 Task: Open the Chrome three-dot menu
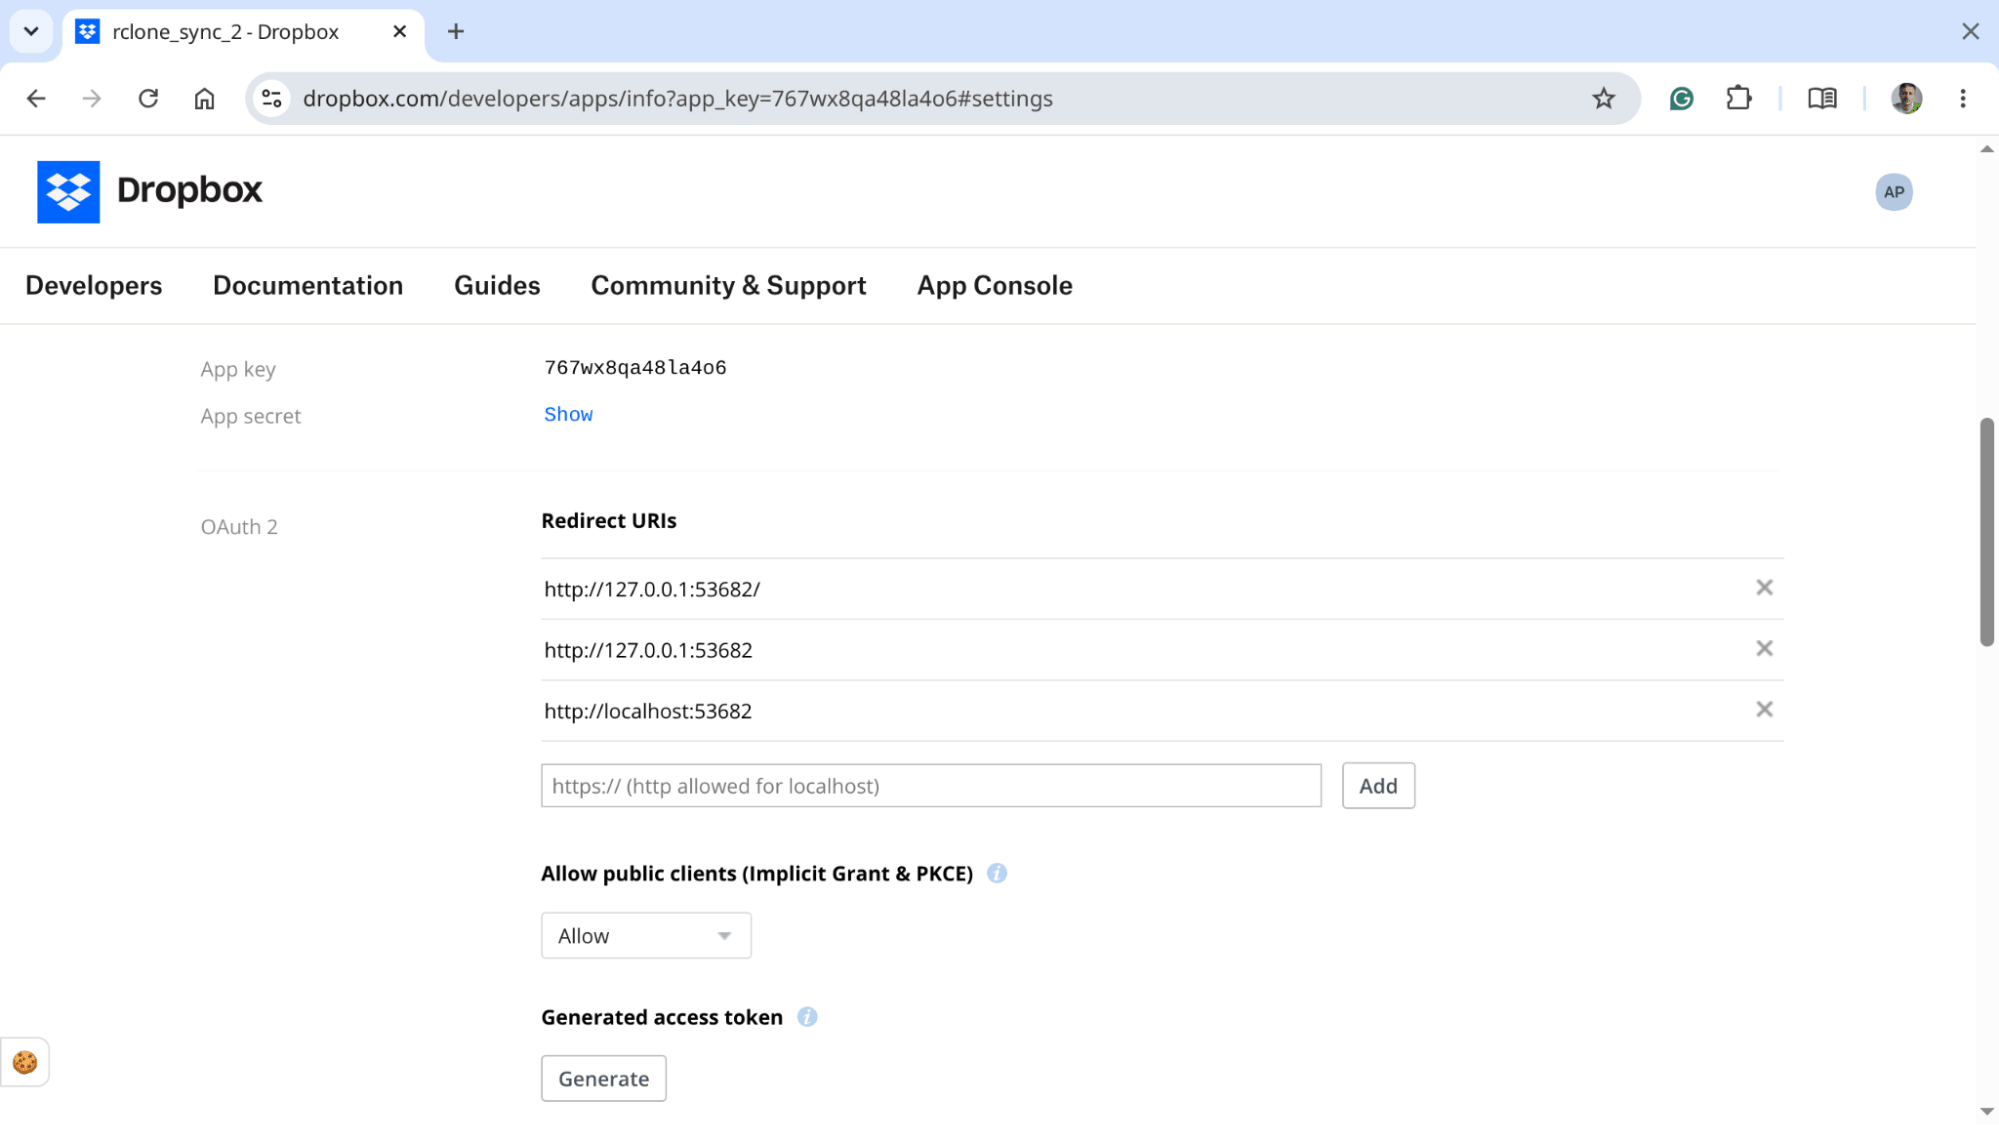(x=1962, y=98)
